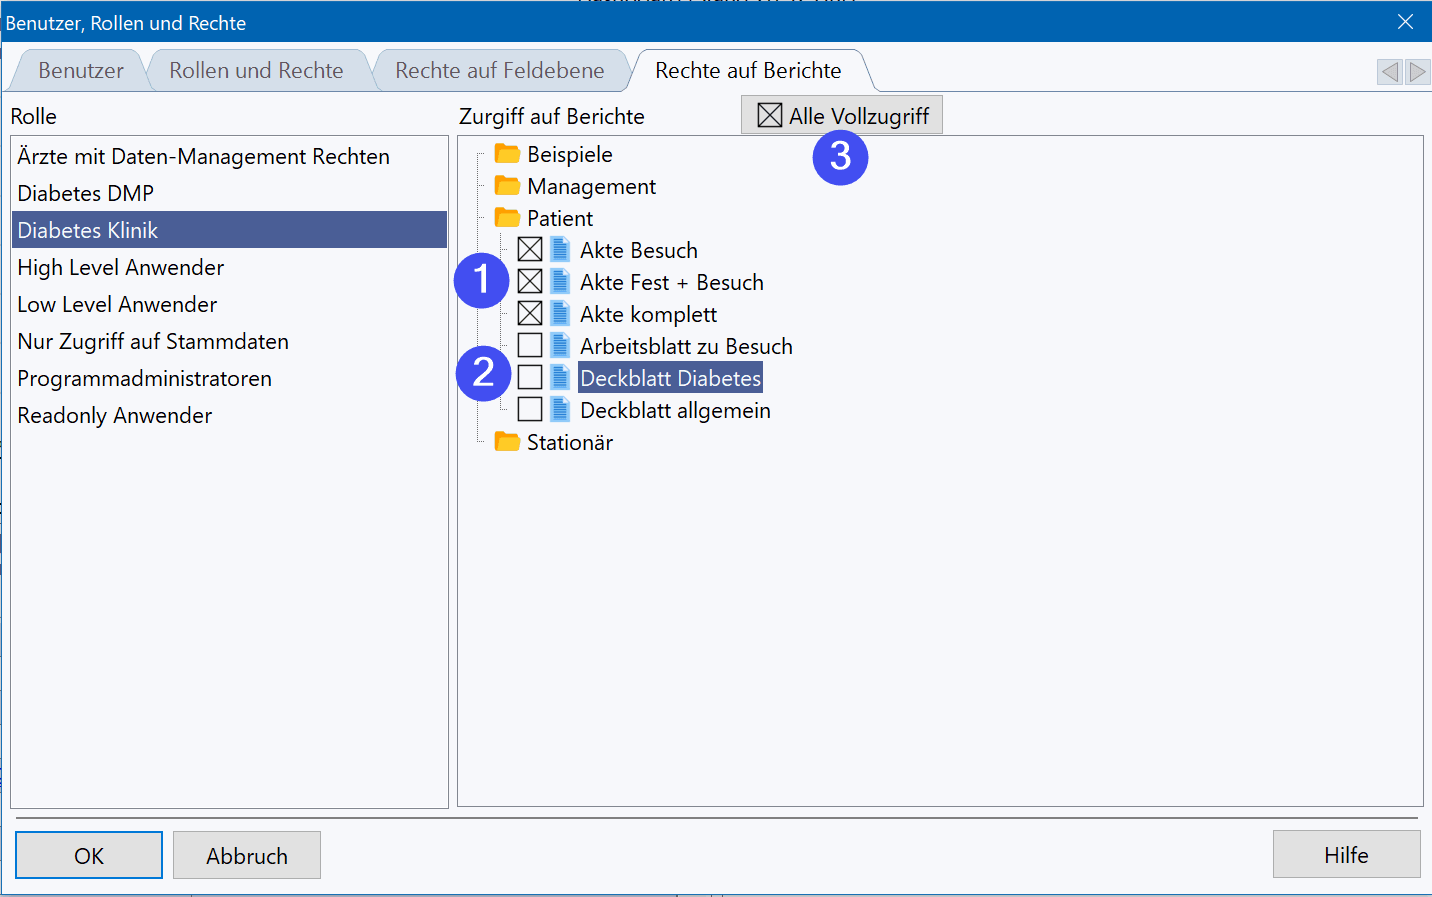Select the Programmadministratoren role
The width and height of the screenshot is (1432, 897).
coord(144,379)
